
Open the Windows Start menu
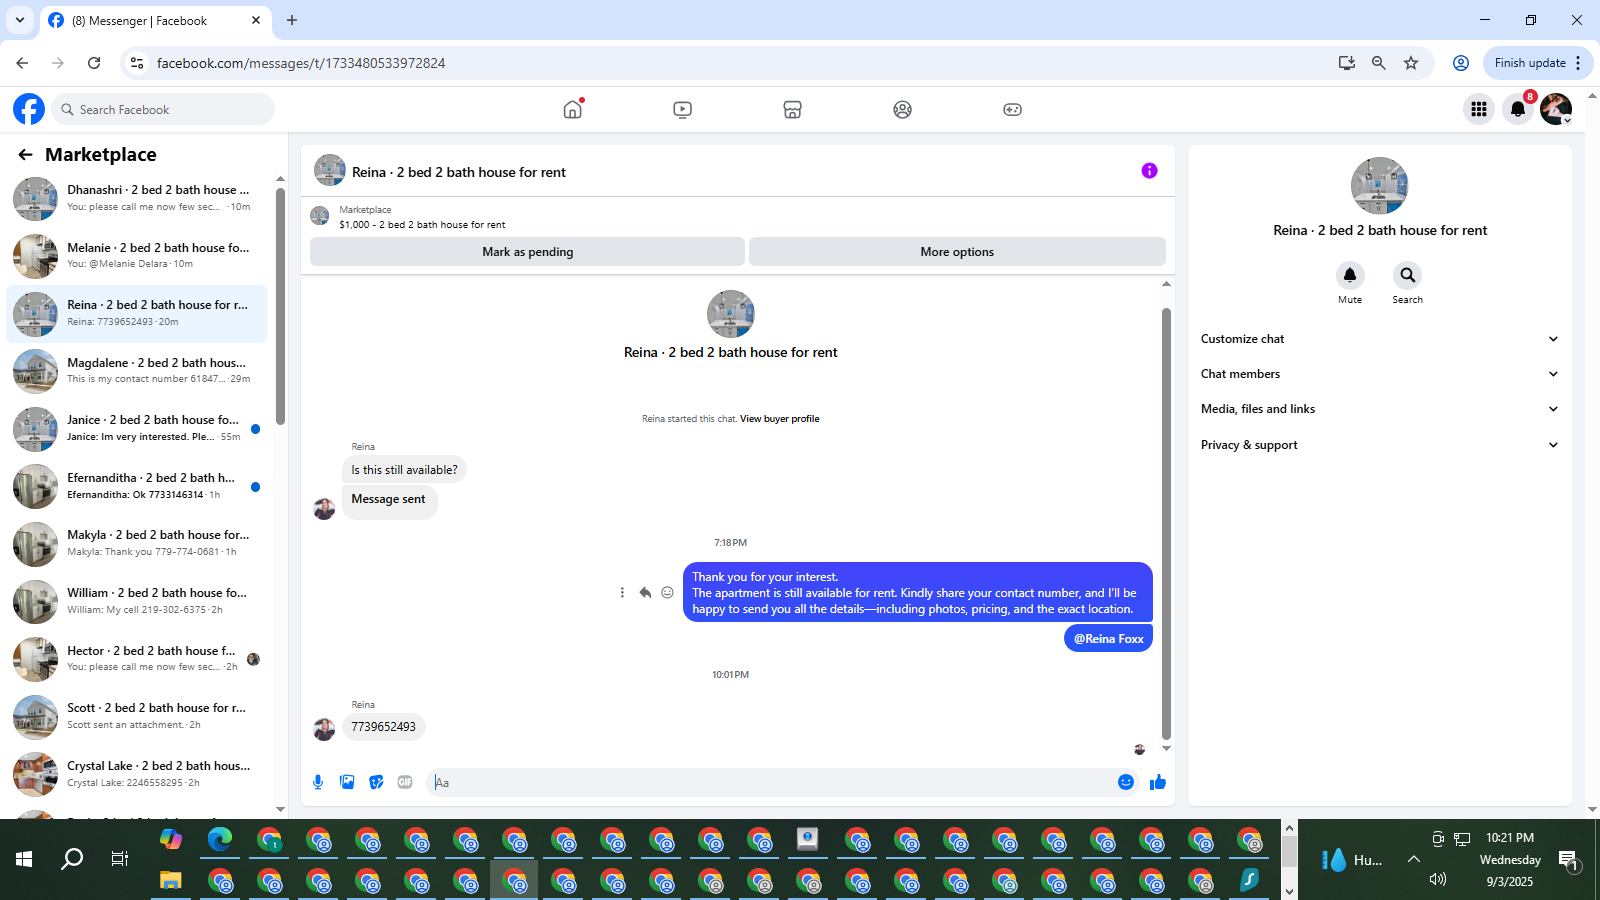24,859
